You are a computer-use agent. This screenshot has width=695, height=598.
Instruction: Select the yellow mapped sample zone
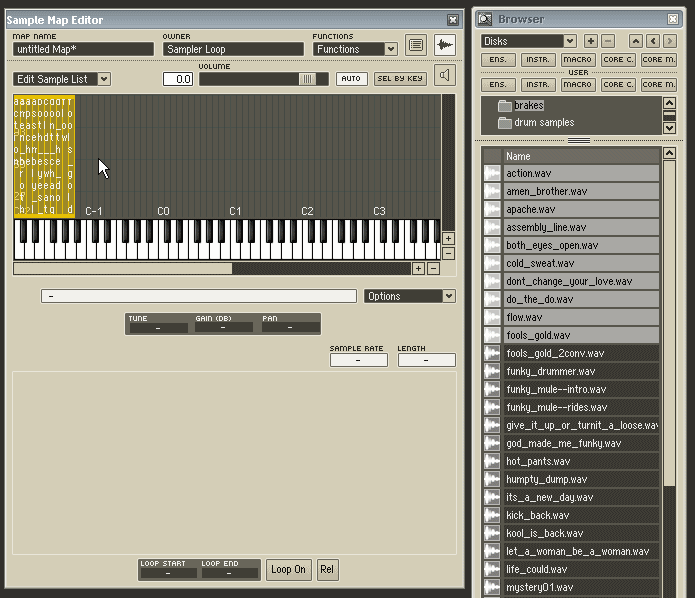tap(44, 156)
